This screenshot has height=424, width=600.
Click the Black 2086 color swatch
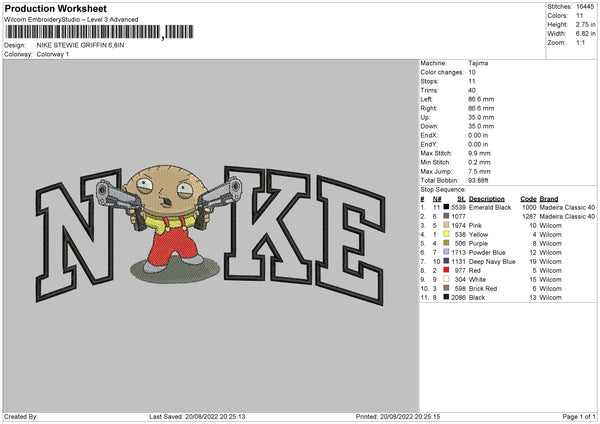pyautogui.click(x=446, y=297)
